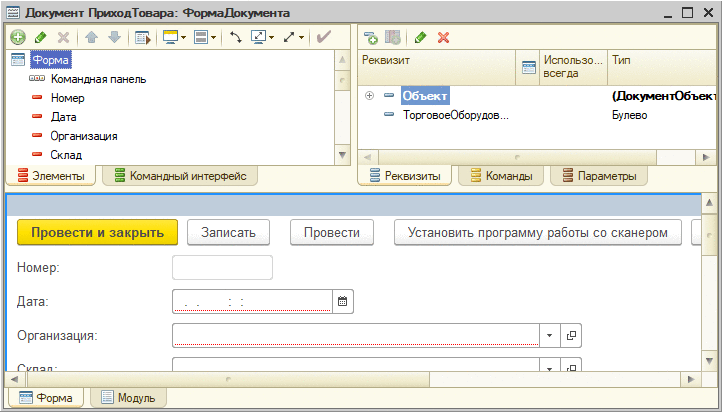Viewport: 722px width, 412px height.
Task: Select the Дата element in the tree
Action: click(x=63, y=117)
